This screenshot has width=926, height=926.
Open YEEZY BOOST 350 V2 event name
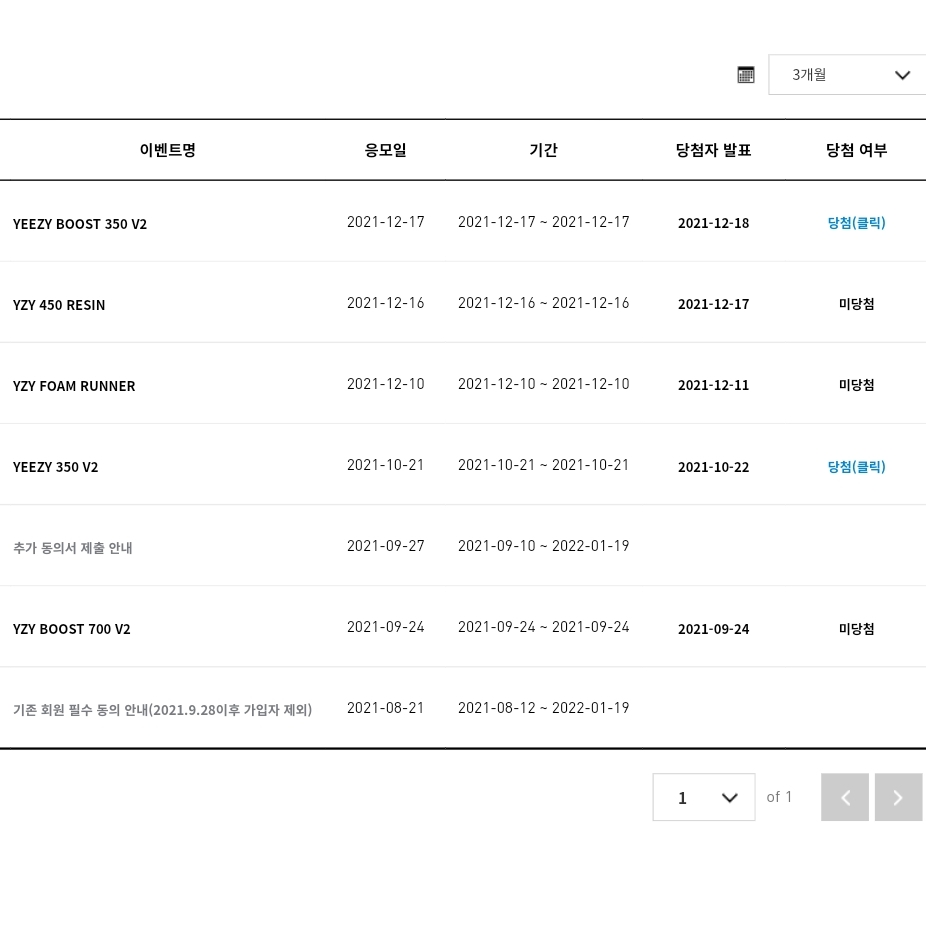pos(80,224)
